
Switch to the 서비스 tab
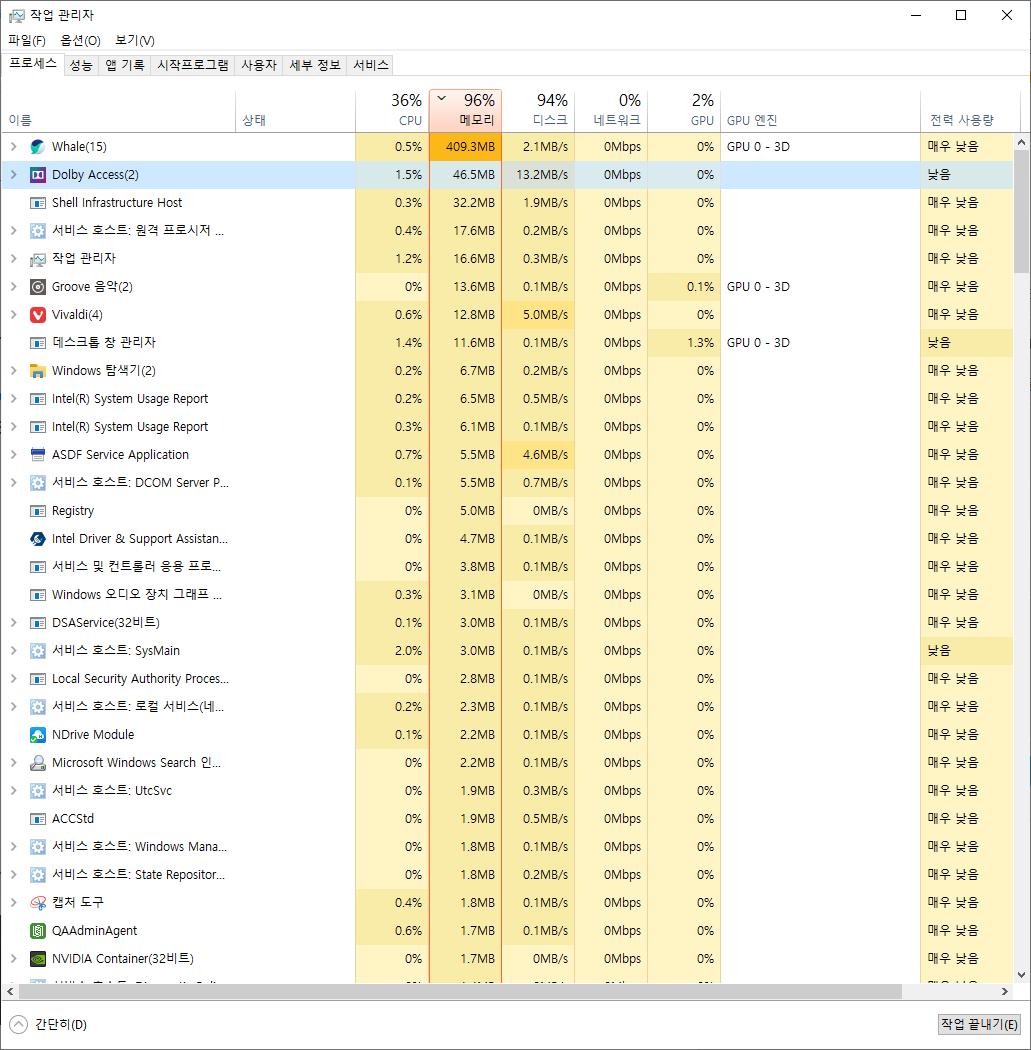tap(370, 65)
